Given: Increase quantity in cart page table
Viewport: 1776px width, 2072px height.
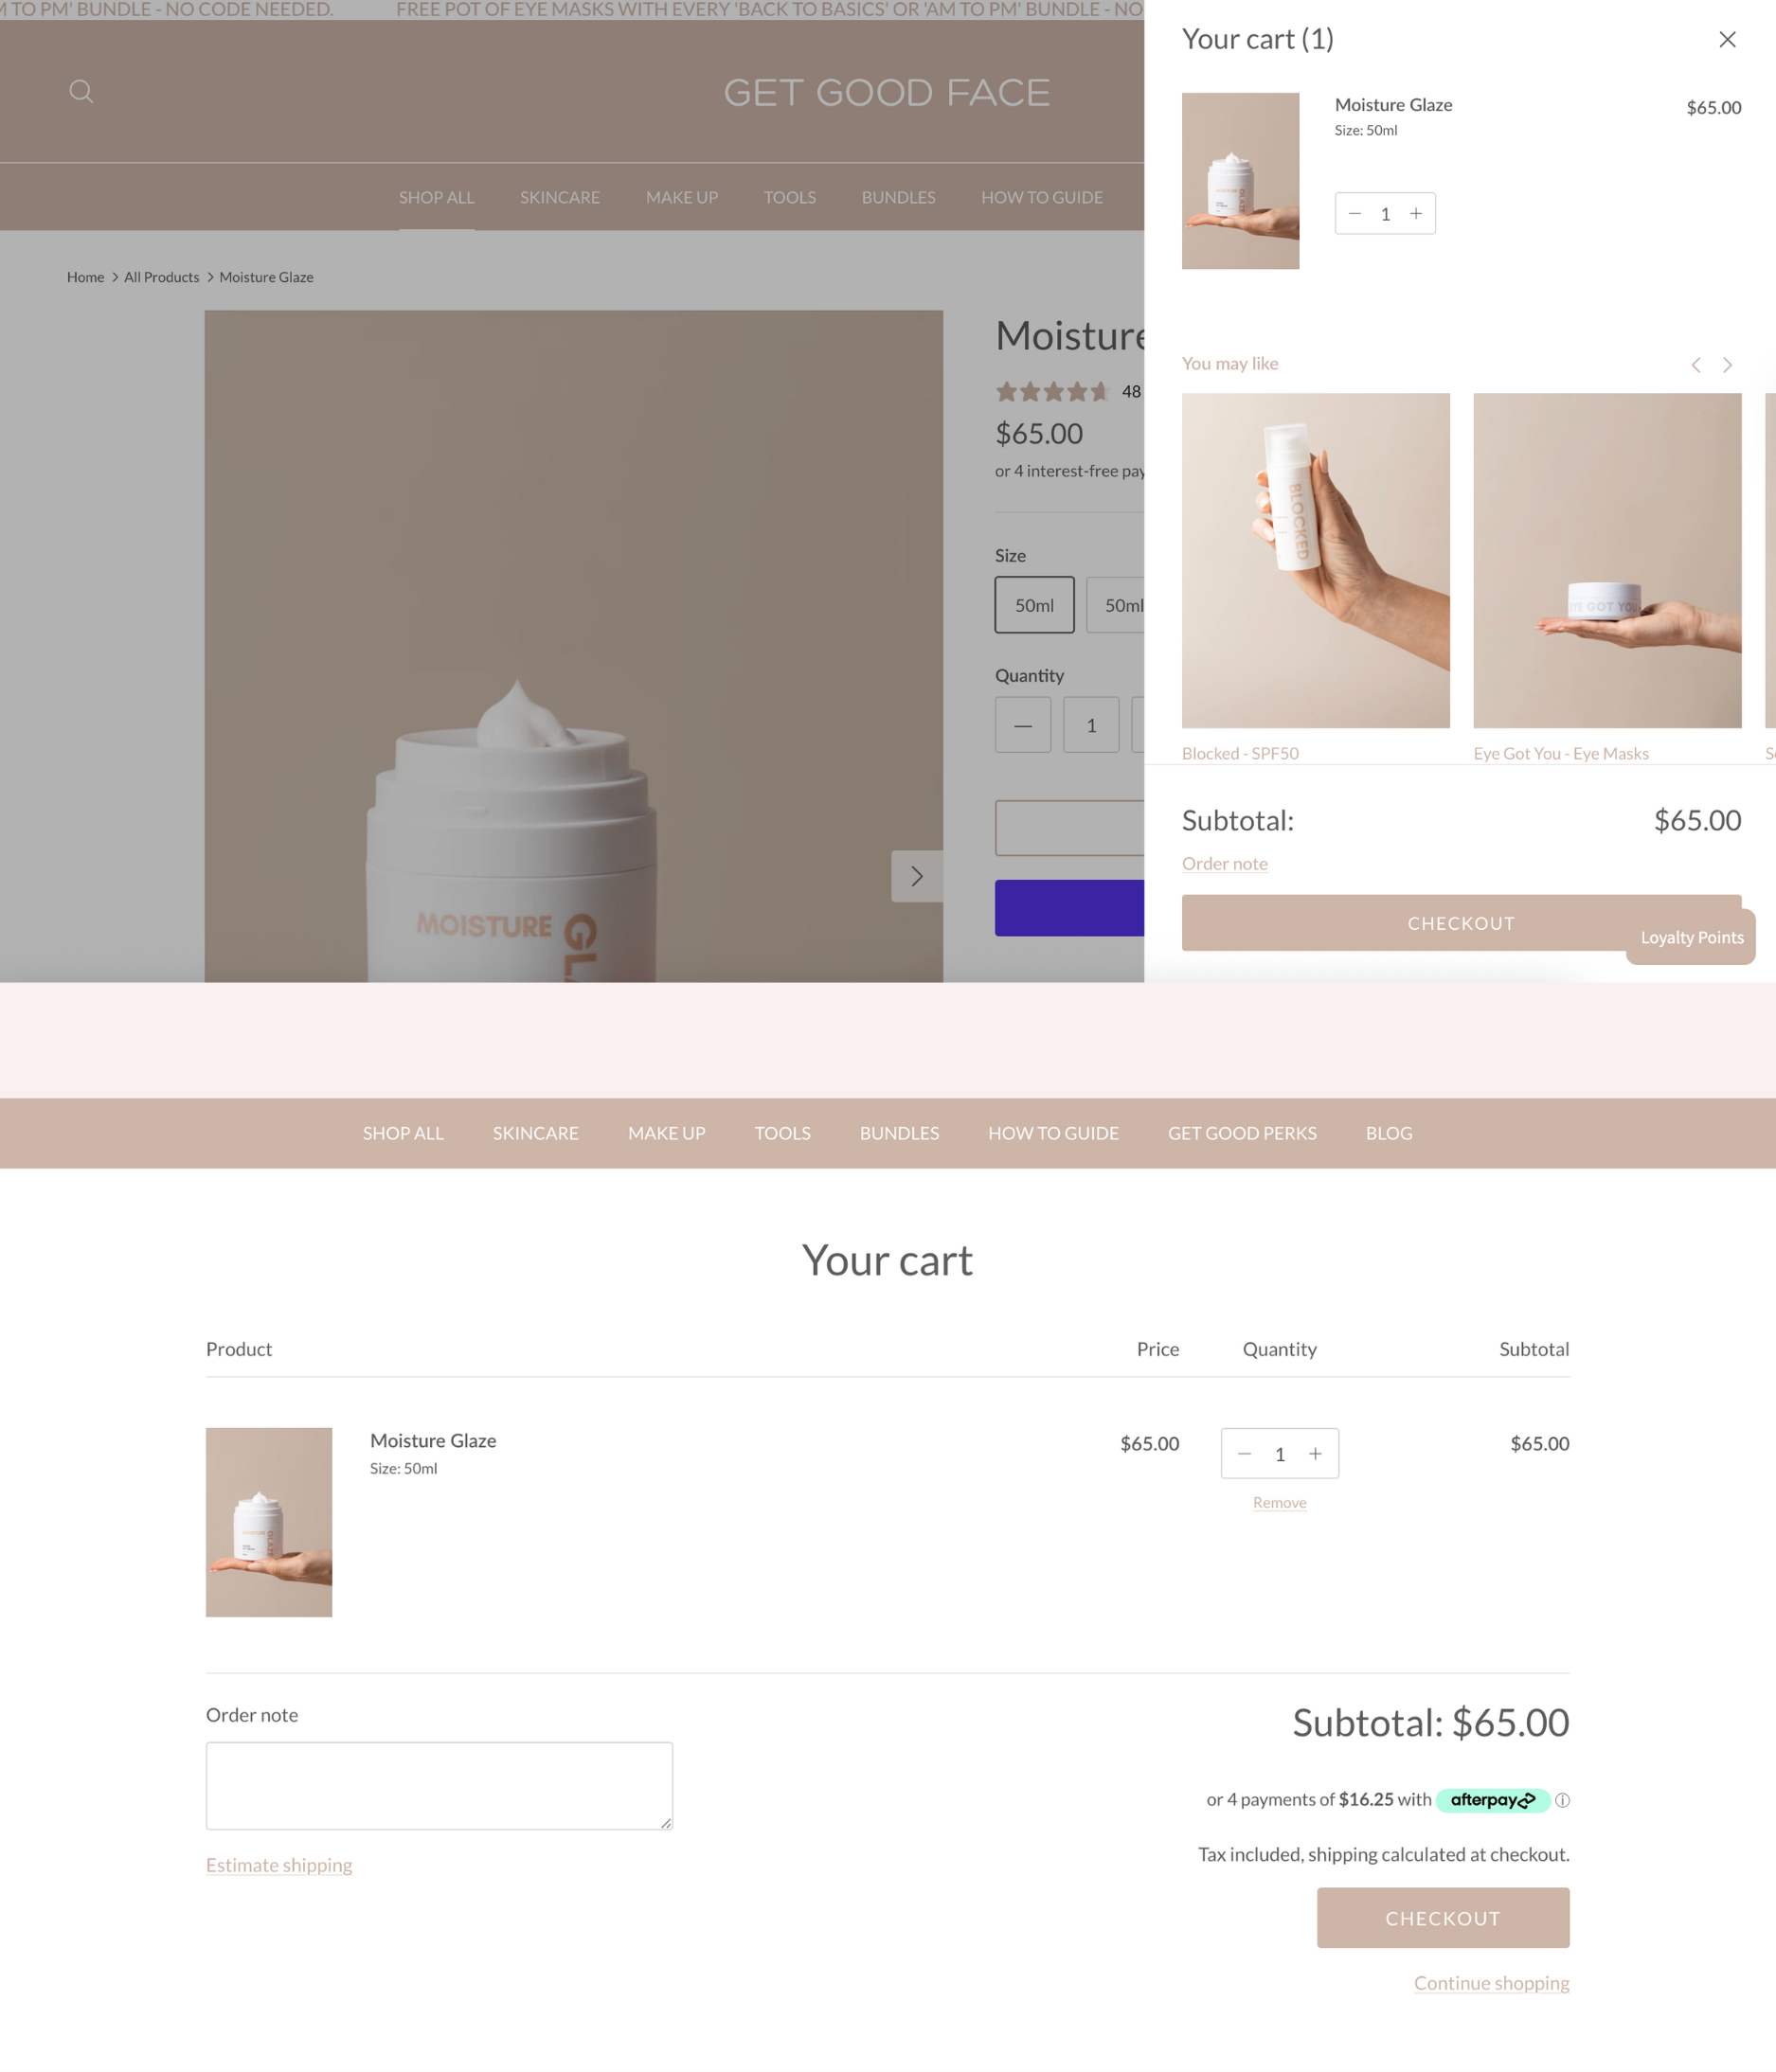Looking at the screenshot, I should [1315, 1453].
